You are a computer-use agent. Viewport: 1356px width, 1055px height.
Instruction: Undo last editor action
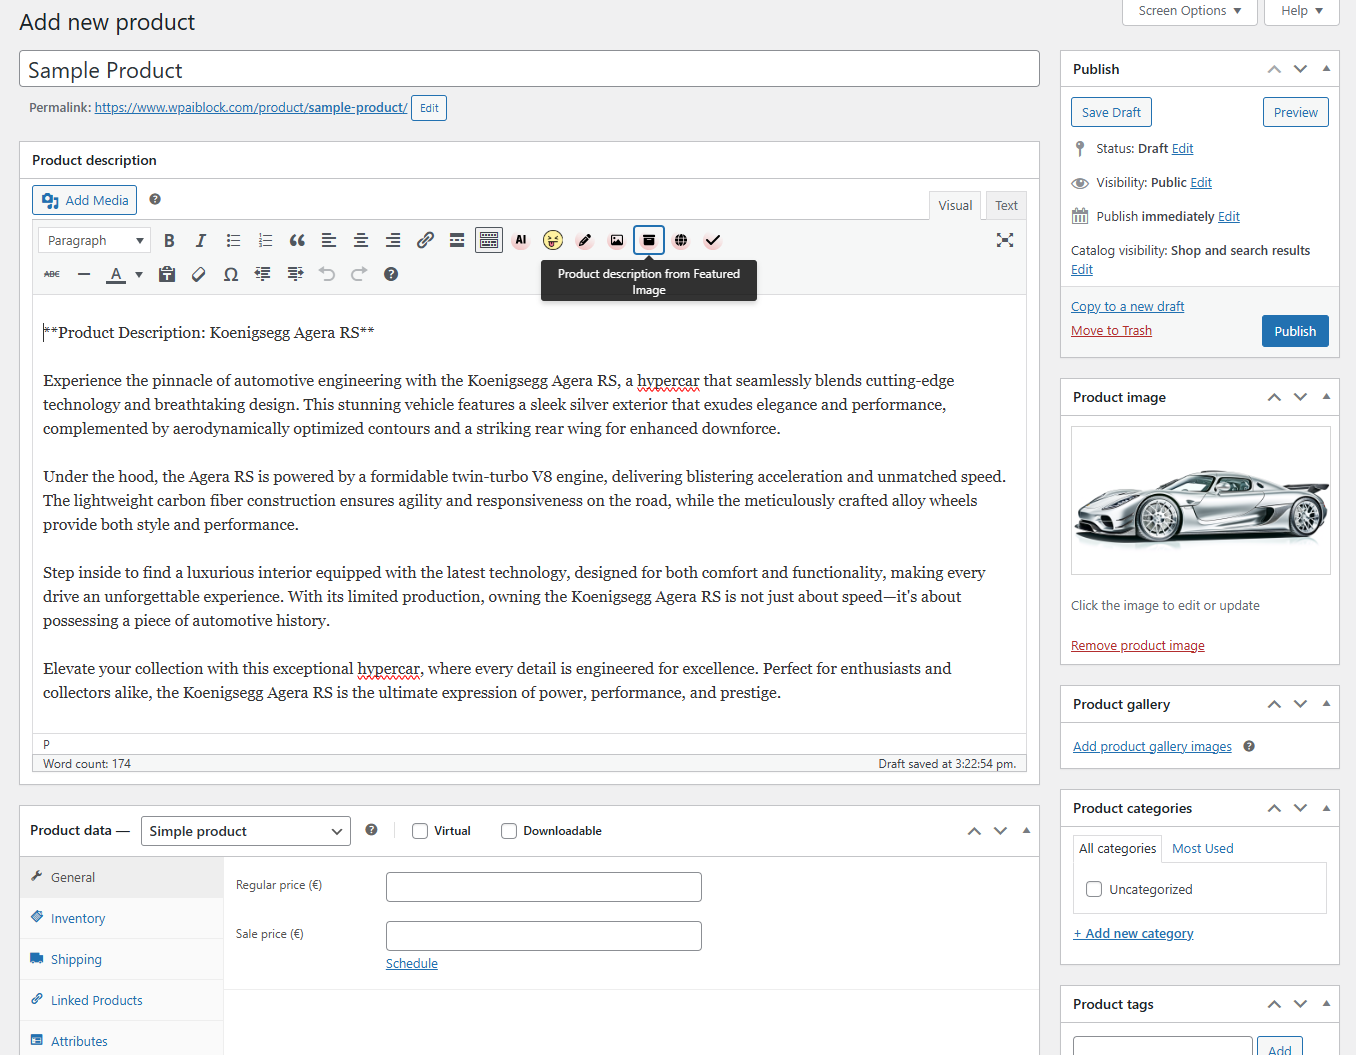pos(327,274)
